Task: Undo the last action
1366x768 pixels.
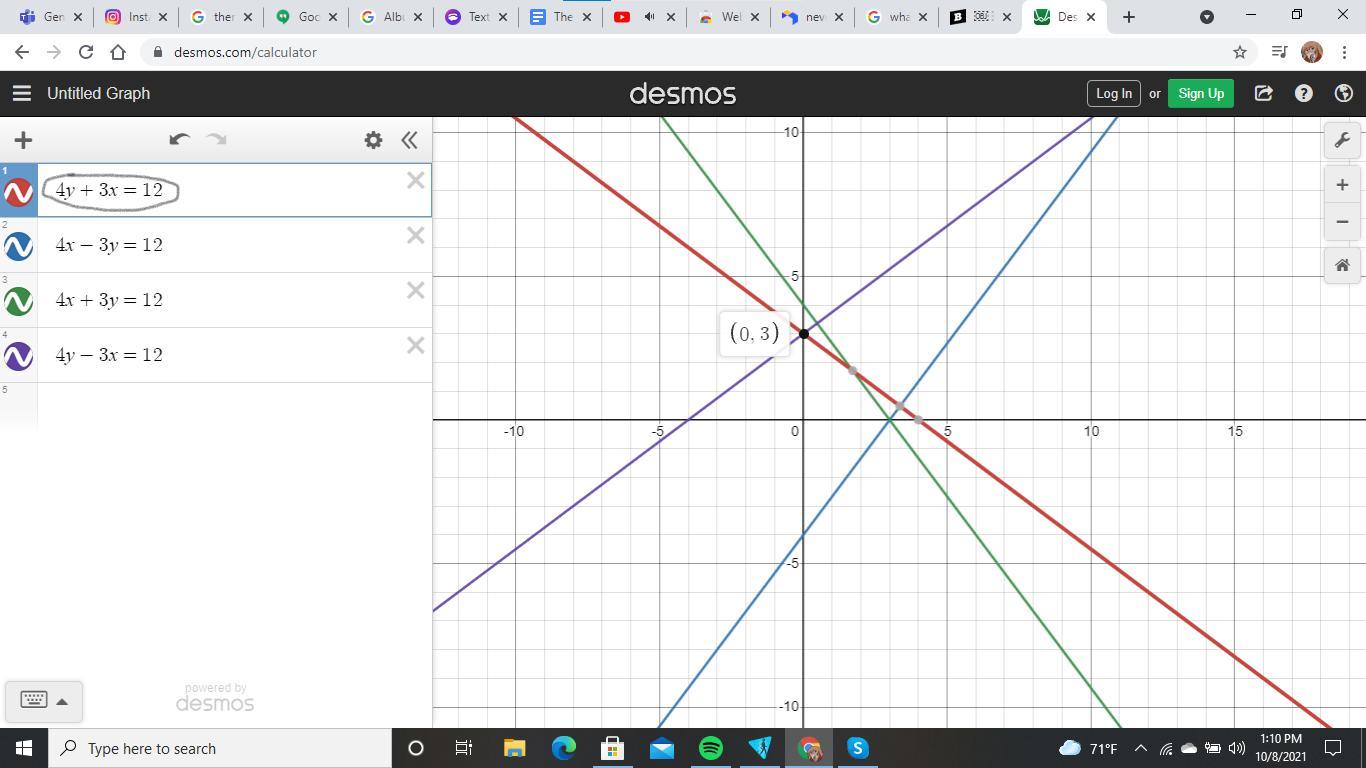Action: 180,140
